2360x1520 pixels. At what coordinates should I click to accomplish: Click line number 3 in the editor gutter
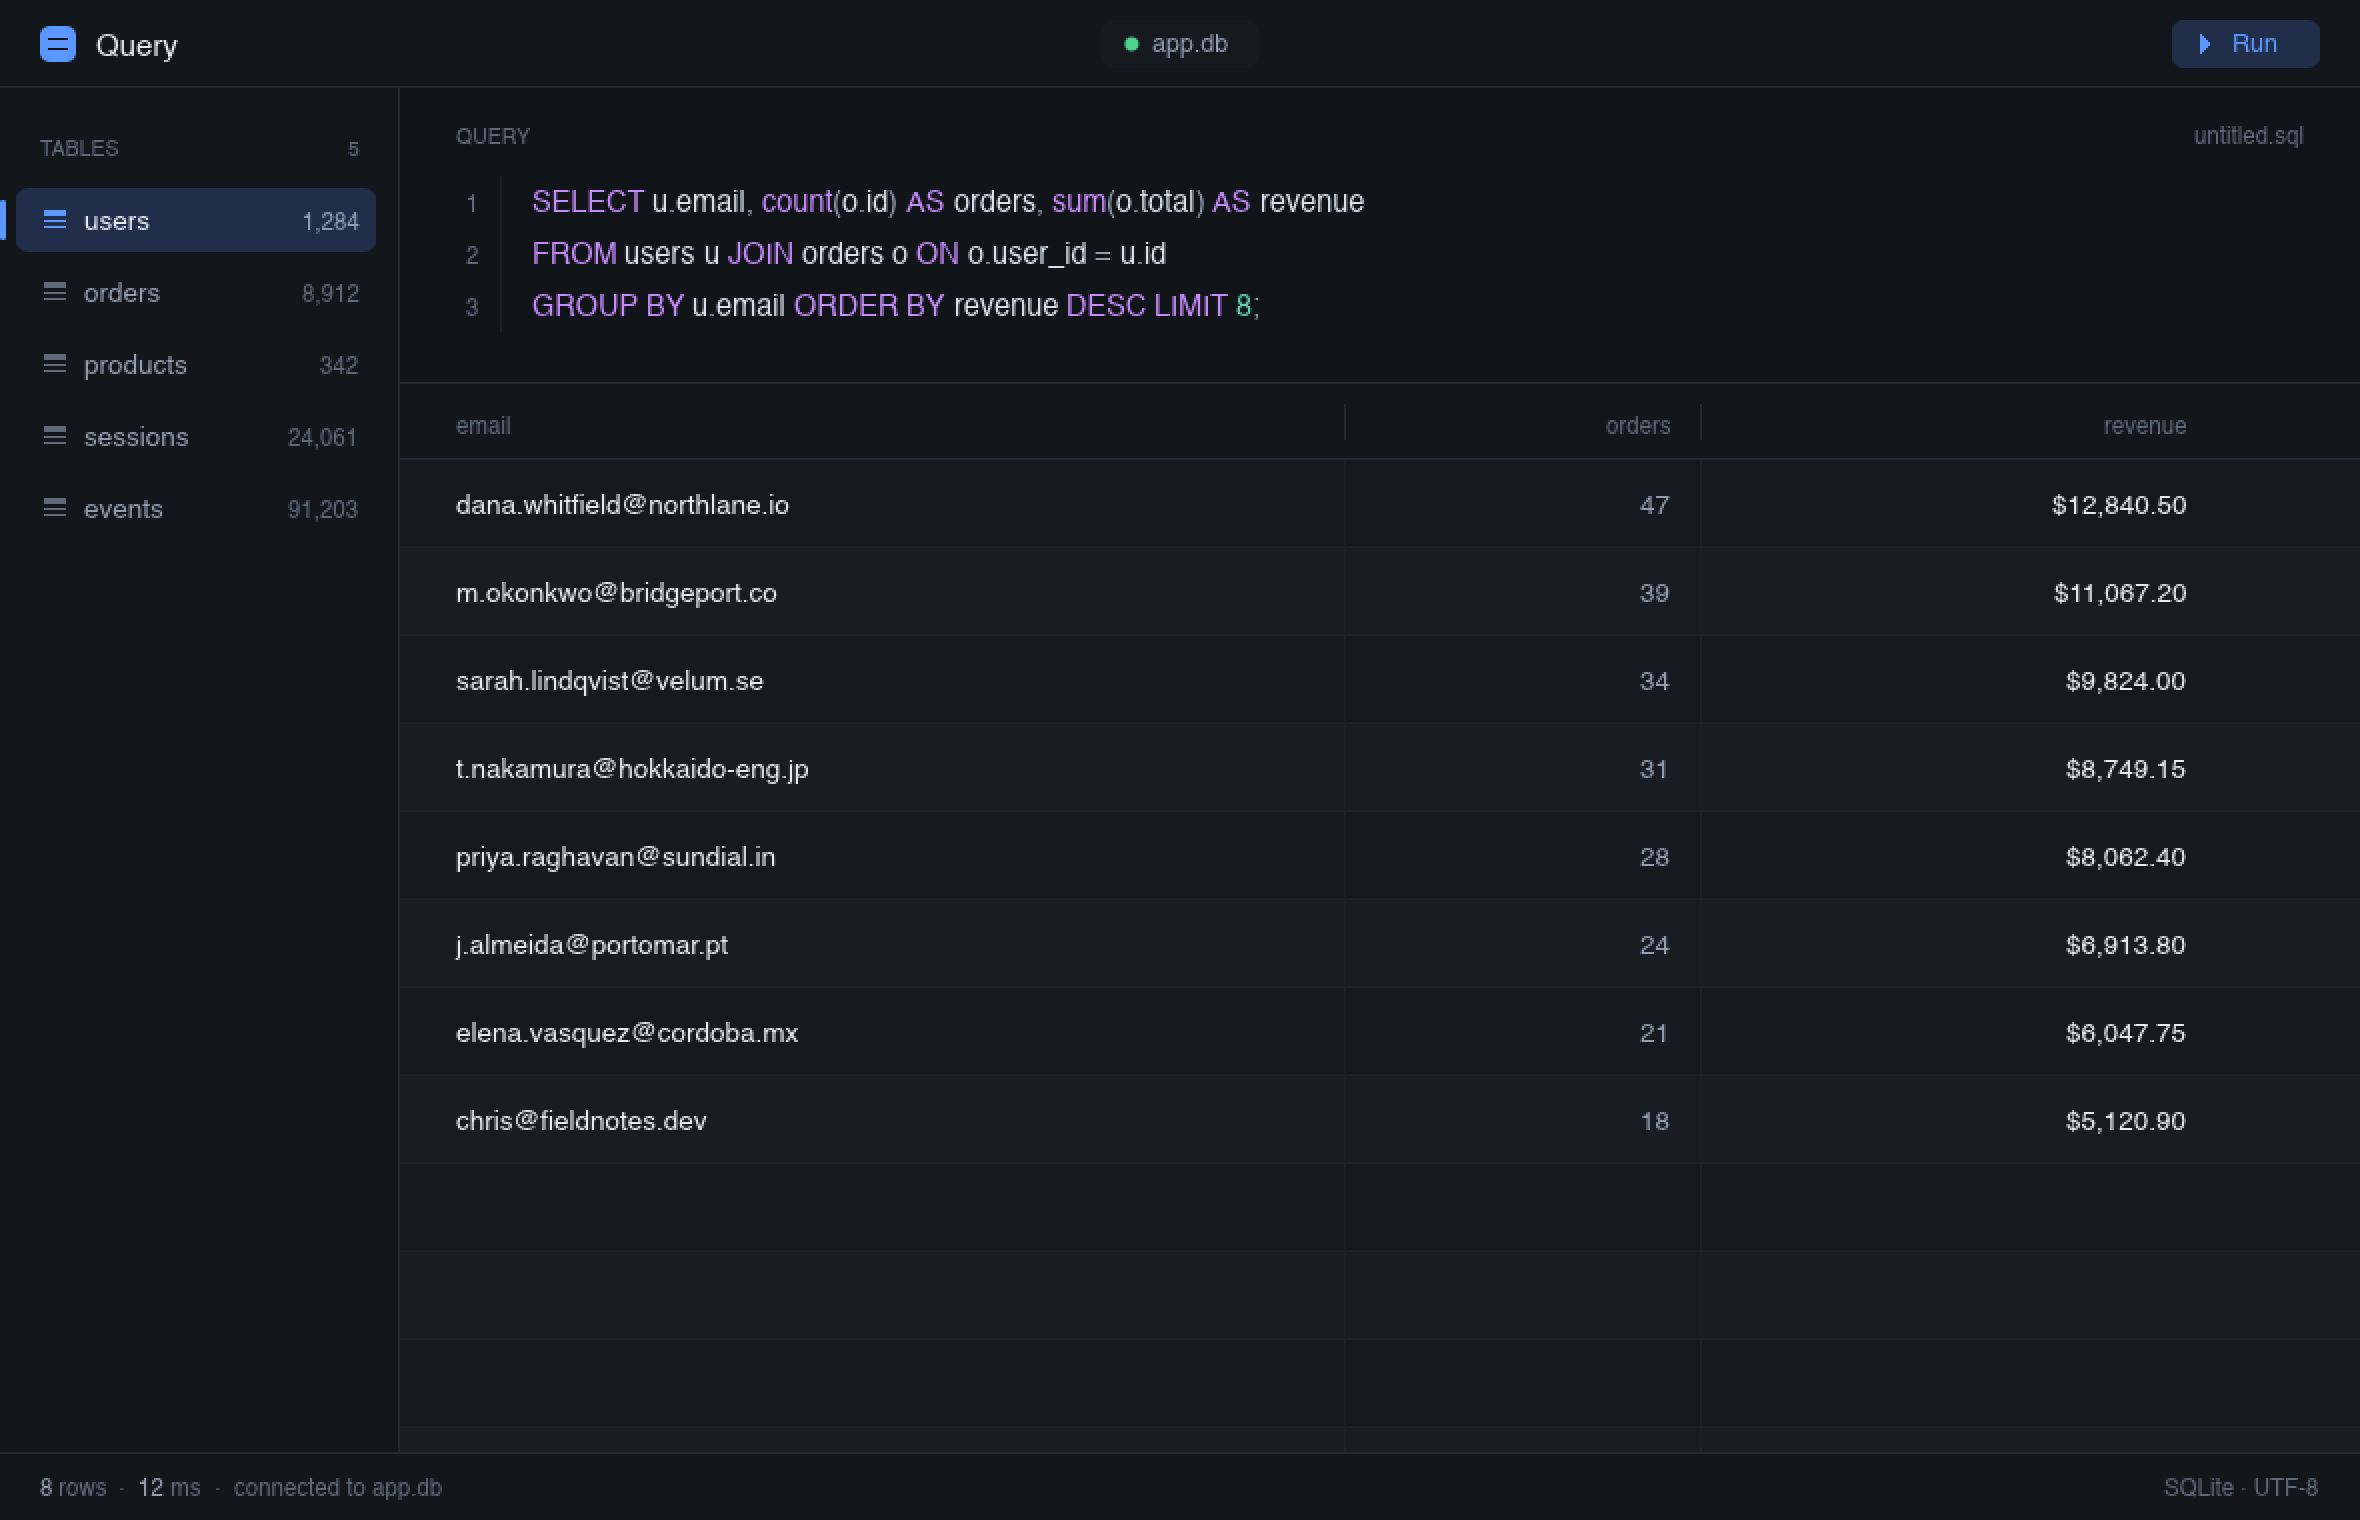pos(472,308)
